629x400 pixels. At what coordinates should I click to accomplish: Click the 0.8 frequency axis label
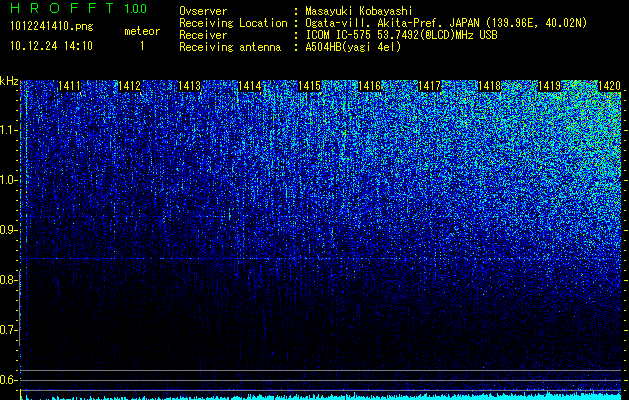coord(8,280)
